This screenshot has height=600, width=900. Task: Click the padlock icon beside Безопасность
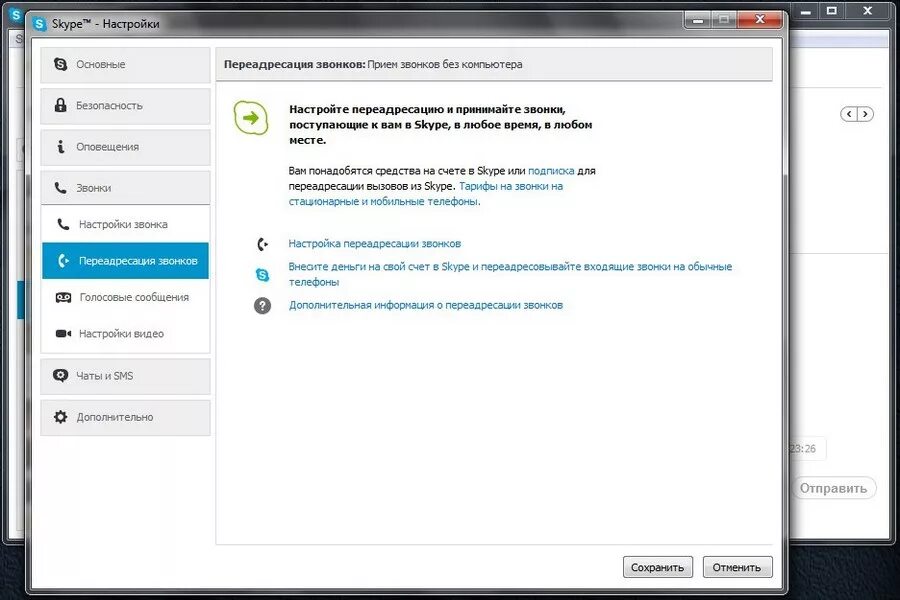coord(60,105)
